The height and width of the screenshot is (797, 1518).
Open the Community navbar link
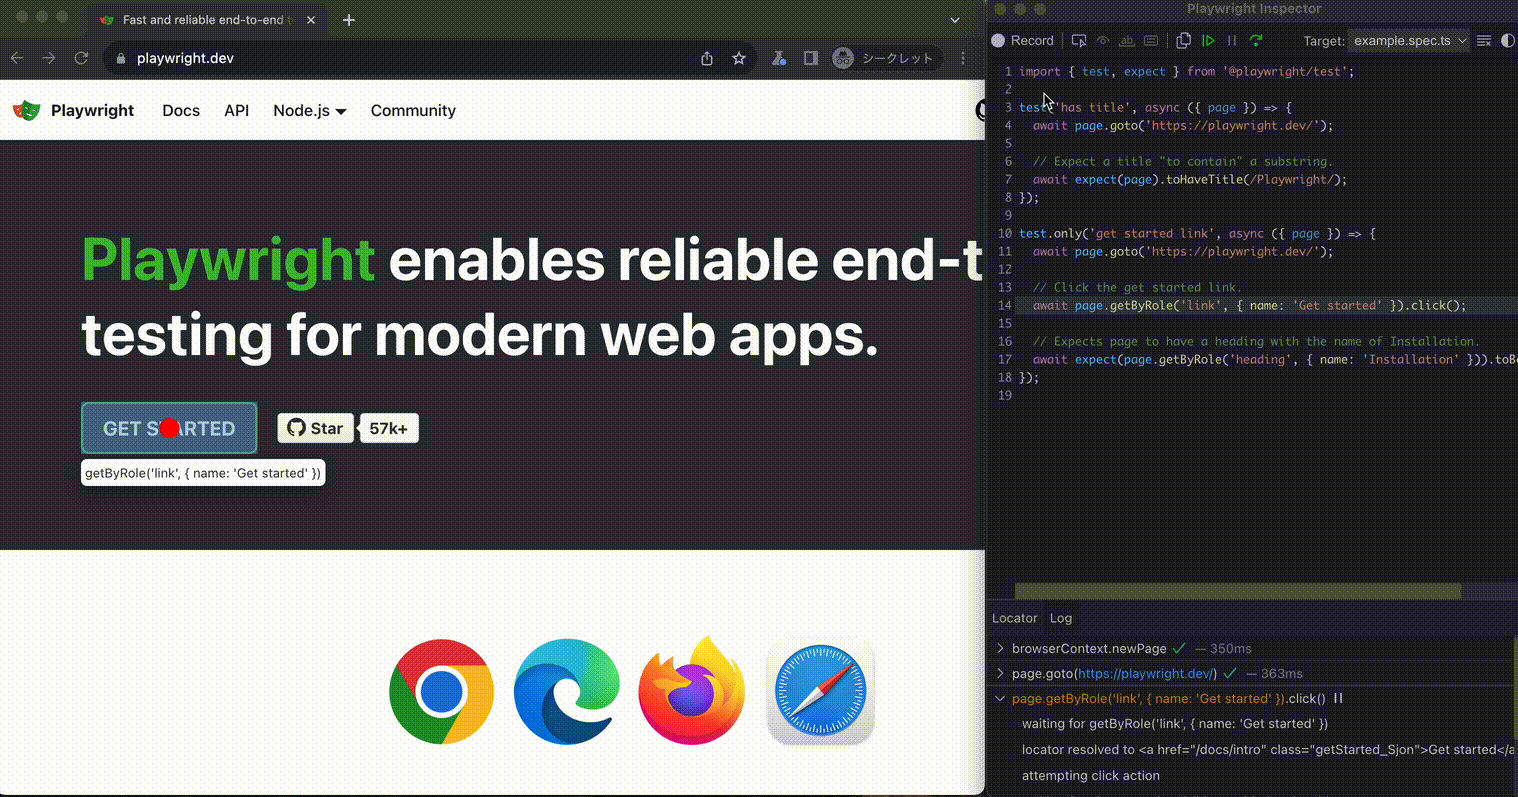[x=413, y=110]
